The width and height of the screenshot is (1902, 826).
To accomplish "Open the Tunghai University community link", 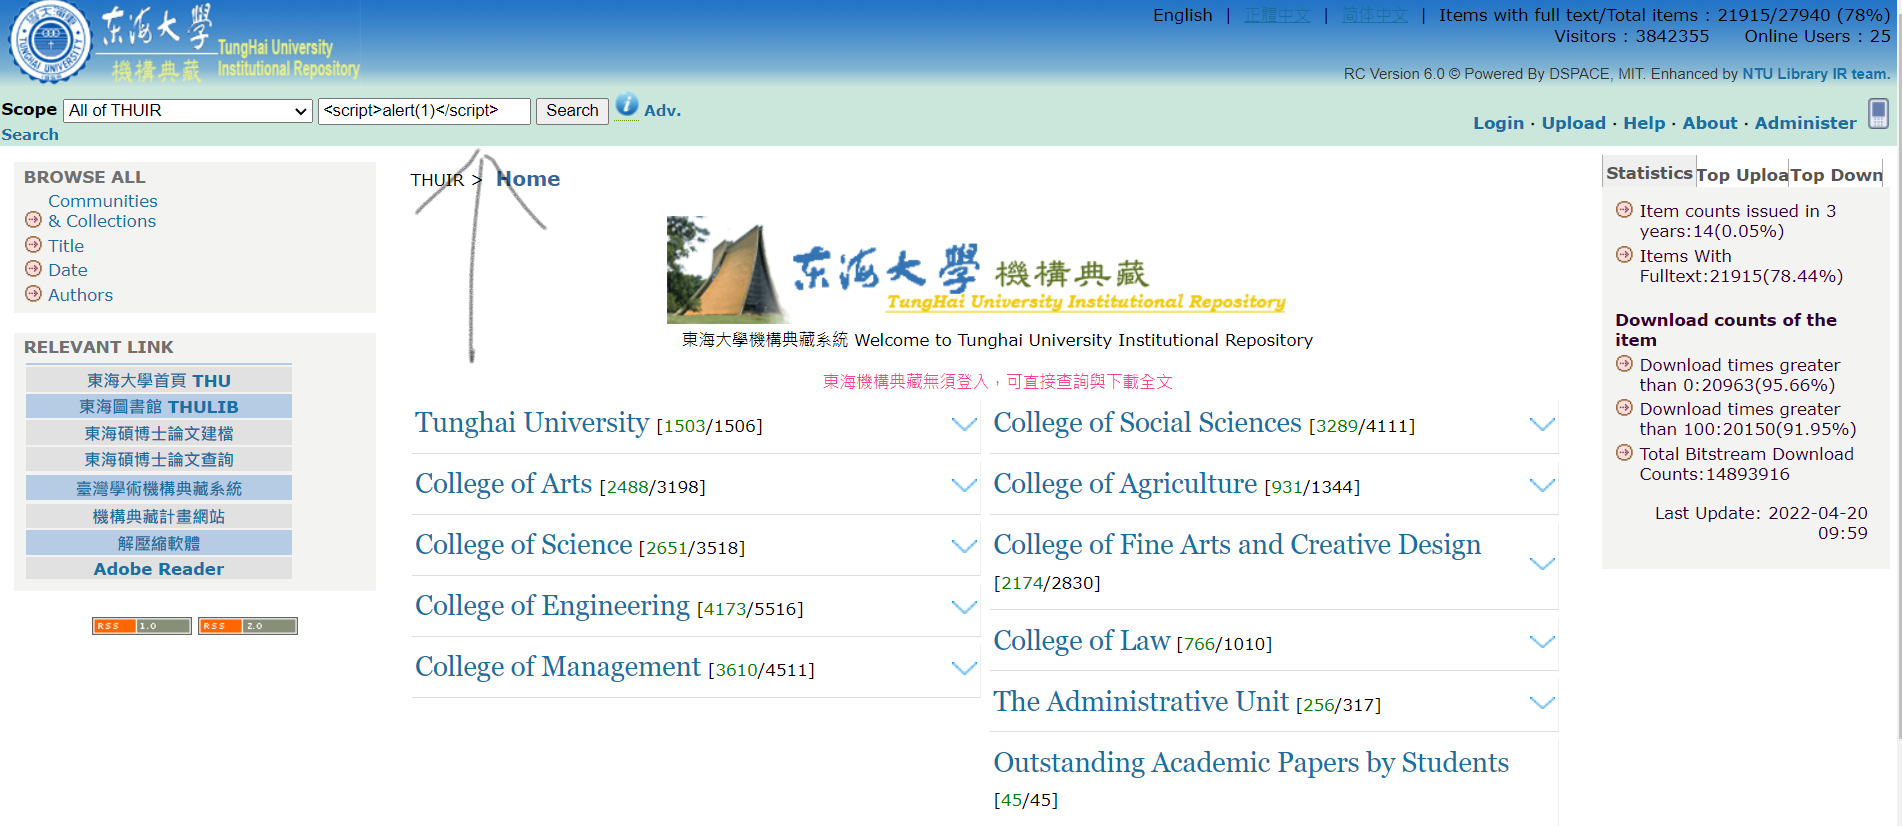I will pos(532,423).
